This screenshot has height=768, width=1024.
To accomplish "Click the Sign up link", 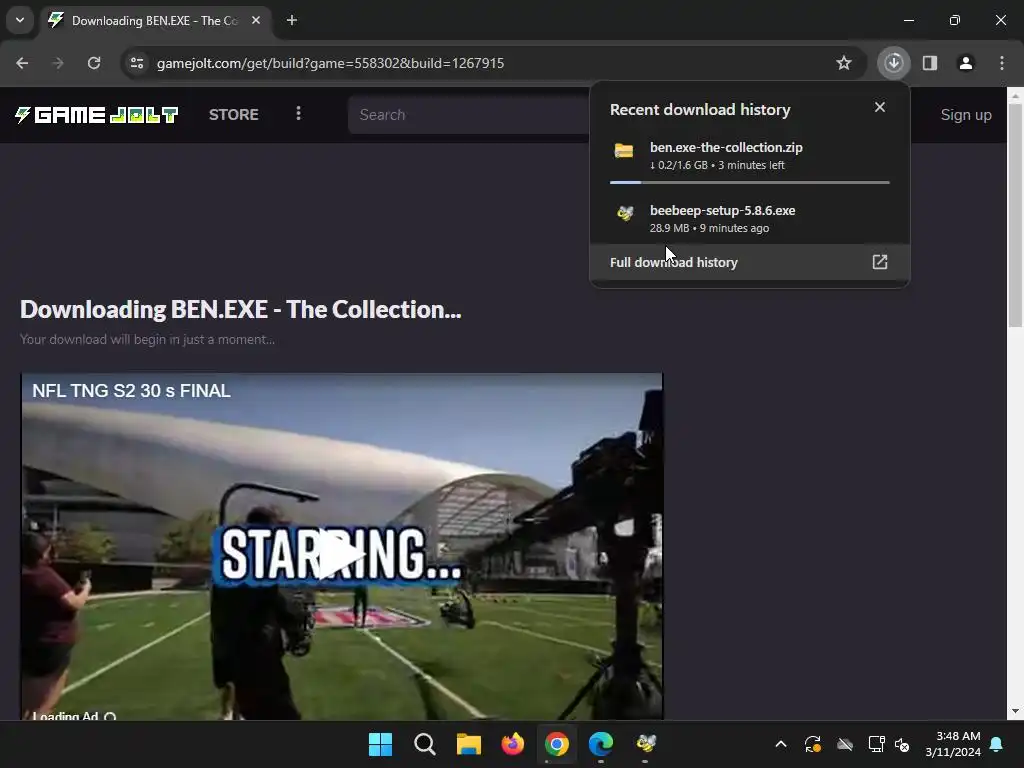I will [x=966, y=115].
